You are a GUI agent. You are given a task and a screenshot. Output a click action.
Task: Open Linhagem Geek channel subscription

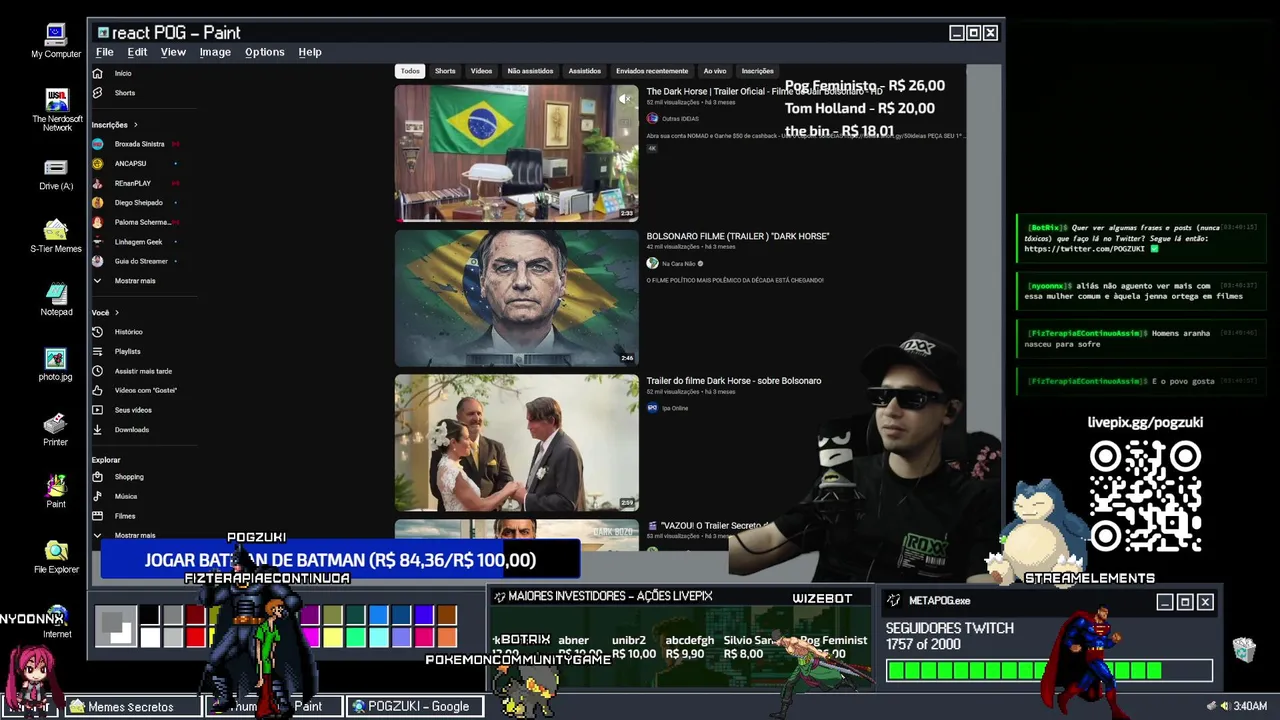click(x=136, y=242)
